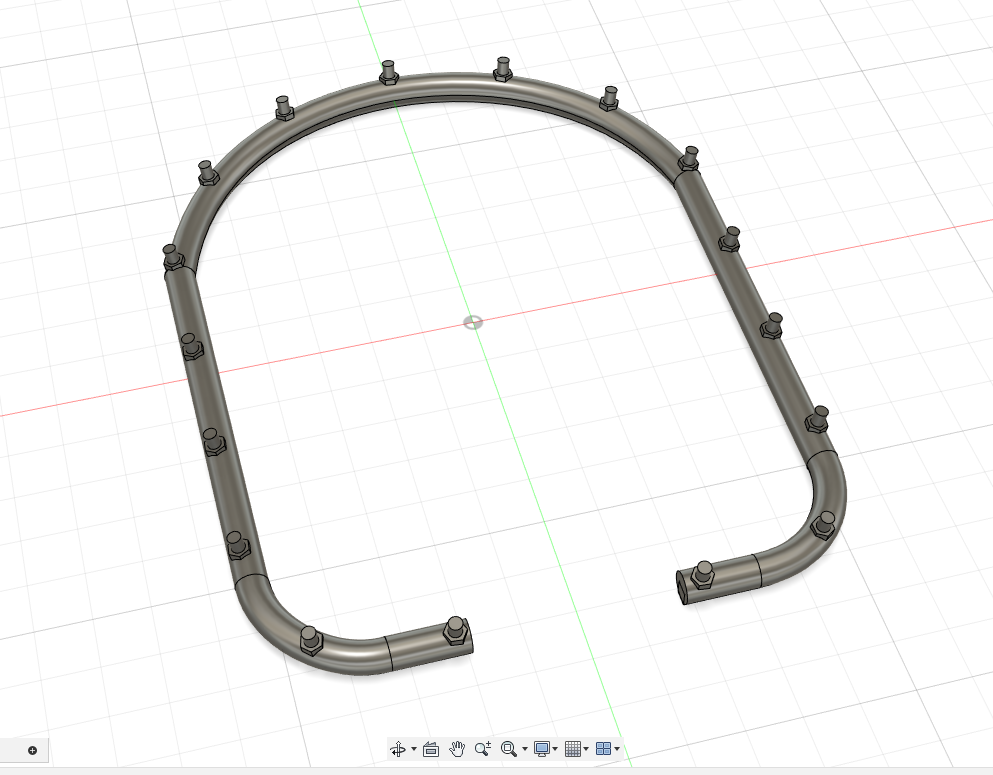Viewport: 993px width, 775px height.
Task: Select the Orbit tool
Action: click(398, 749)
